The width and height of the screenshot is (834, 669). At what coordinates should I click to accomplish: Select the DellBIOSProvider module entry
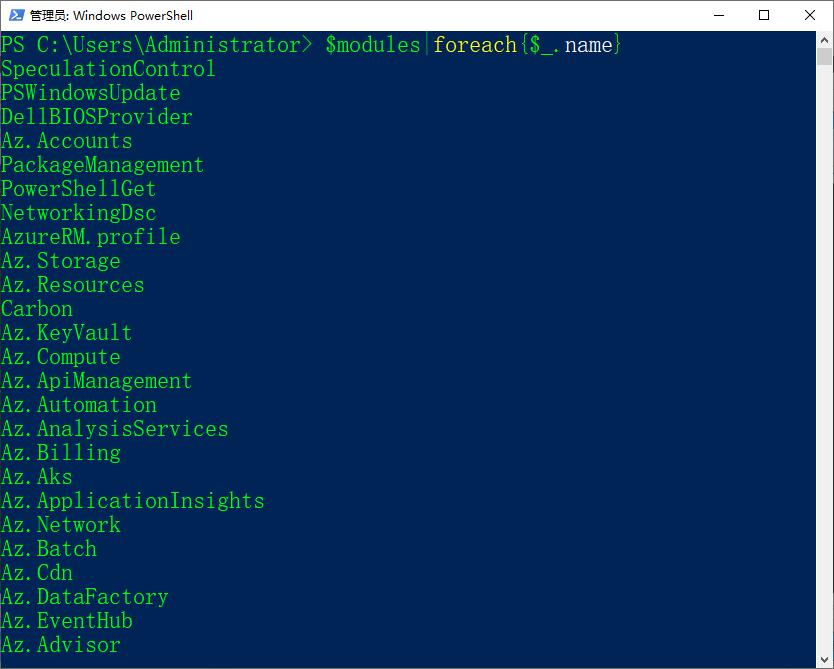coord(95,116)
